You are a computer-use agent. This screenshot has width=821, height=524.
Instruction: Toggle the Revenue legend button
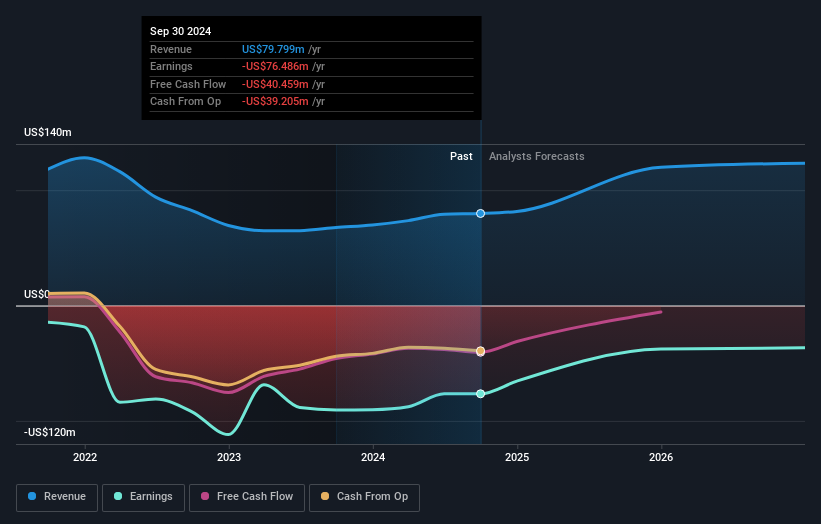pyautogui.click(x=57, y=497)
